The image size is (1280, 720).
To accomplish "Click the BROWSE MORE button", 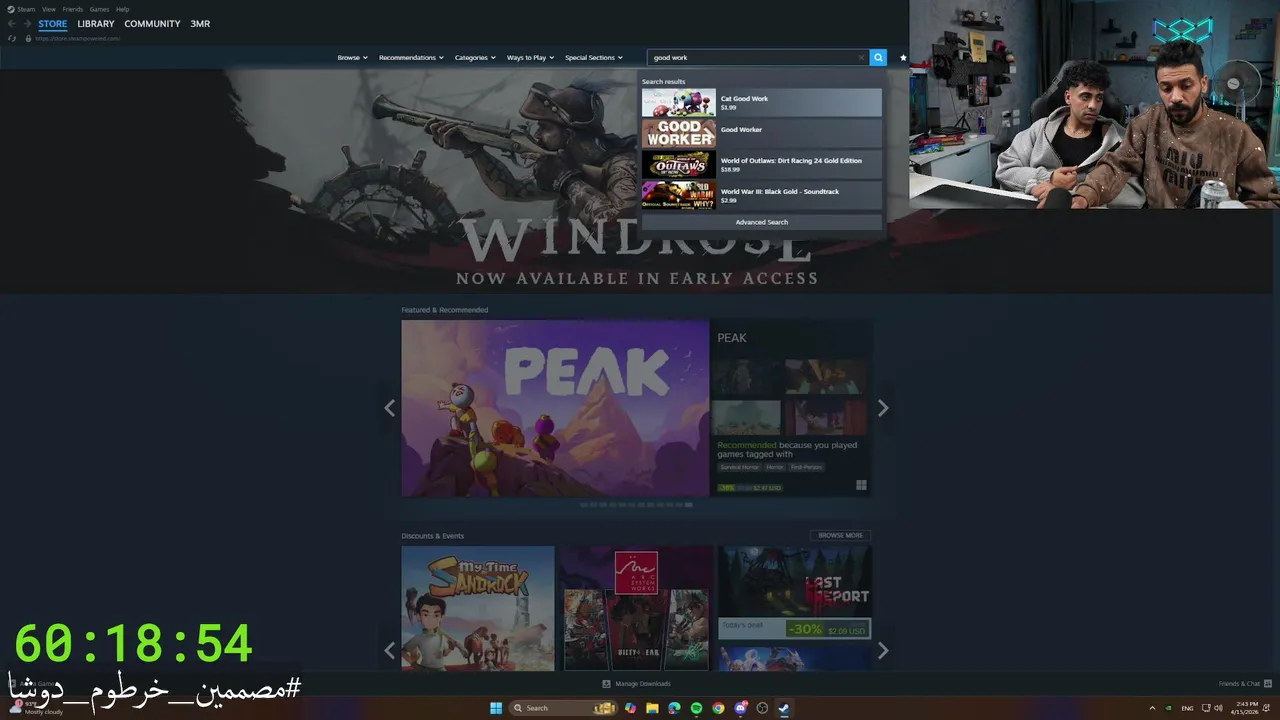I will (840, 535).
